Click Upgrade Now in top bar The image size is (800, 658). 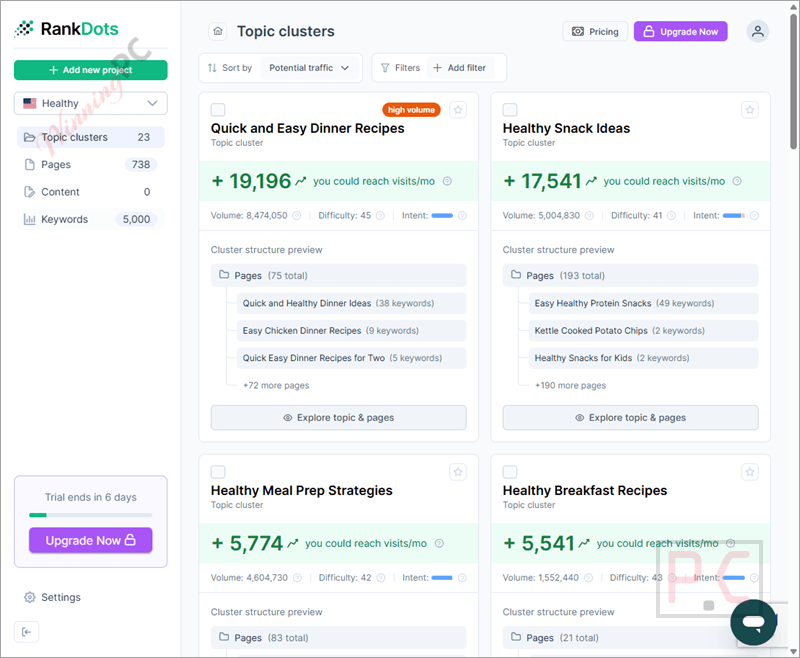[x=681, y=32]
